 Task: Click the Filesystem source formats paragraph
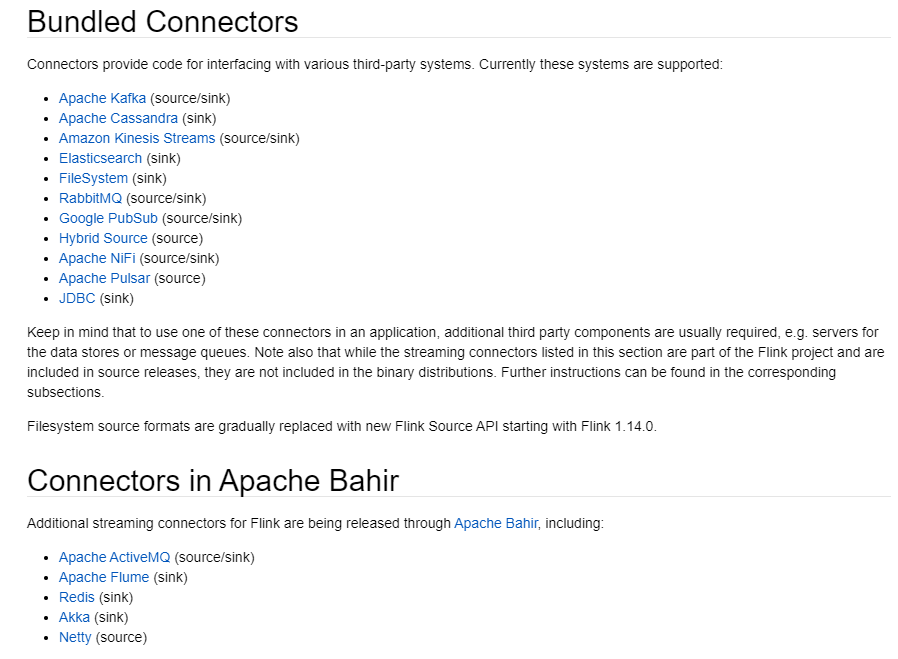(342, 427)
